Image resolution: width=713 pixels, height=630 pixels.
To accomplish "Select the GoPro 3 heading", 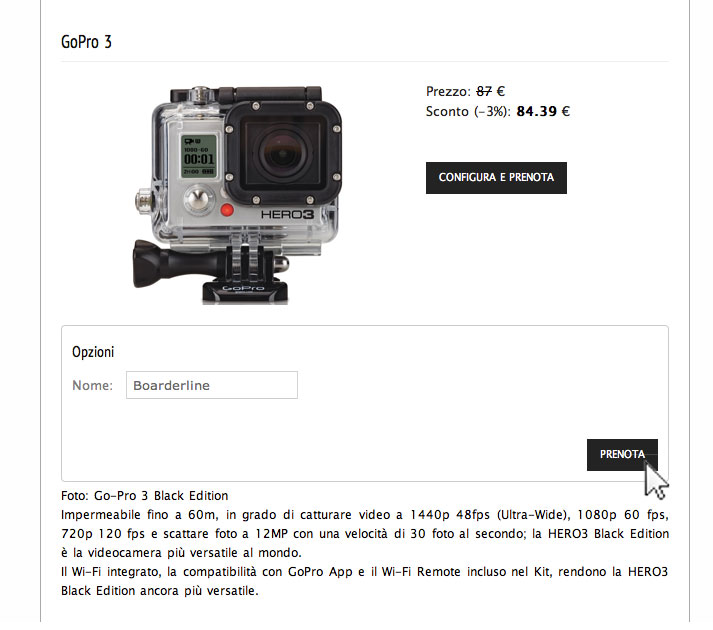I will point(86,42).
